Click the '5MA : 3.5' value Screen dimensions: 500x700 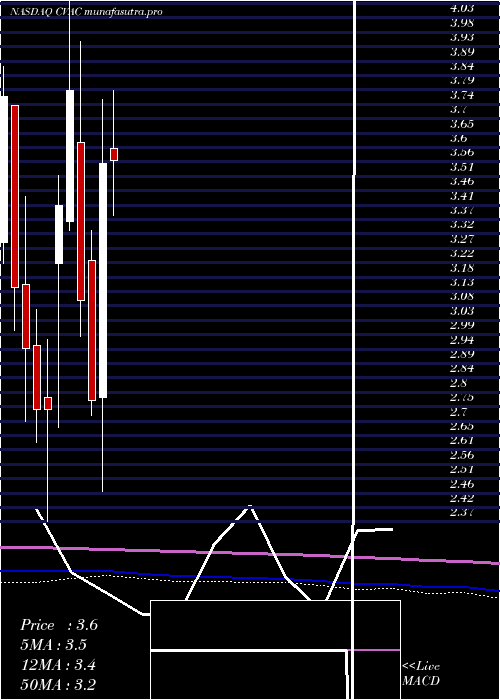54,645
